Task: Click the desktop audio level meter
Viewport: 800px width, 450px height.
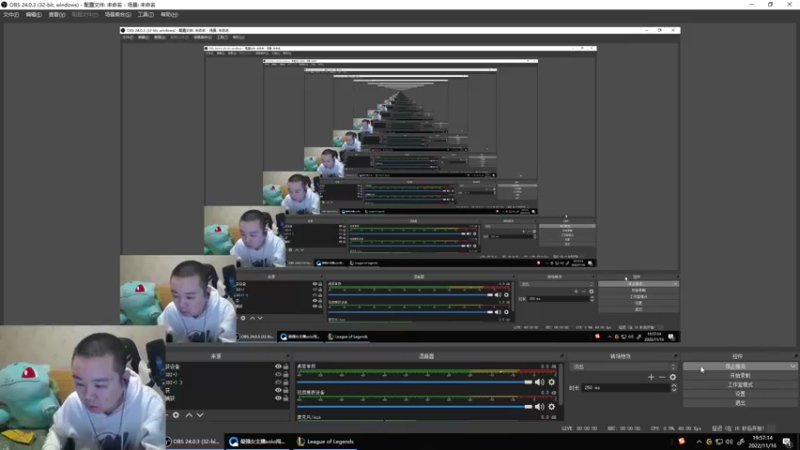Action: (x=426, y=372)
